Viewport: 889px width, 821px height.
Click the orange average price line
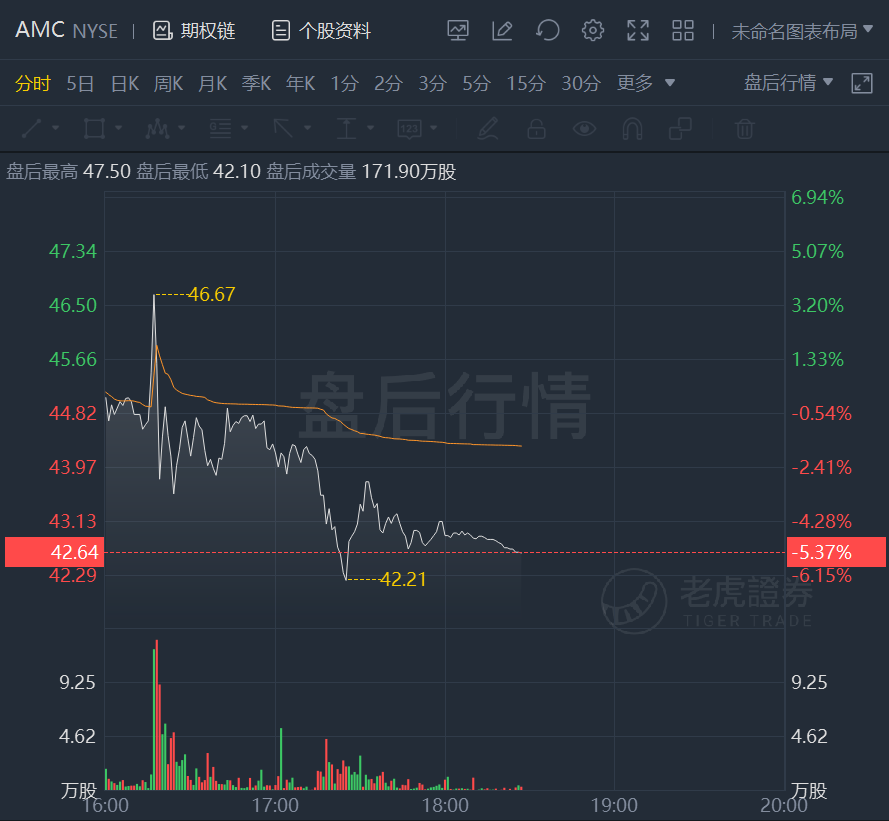tap(397, 439)
